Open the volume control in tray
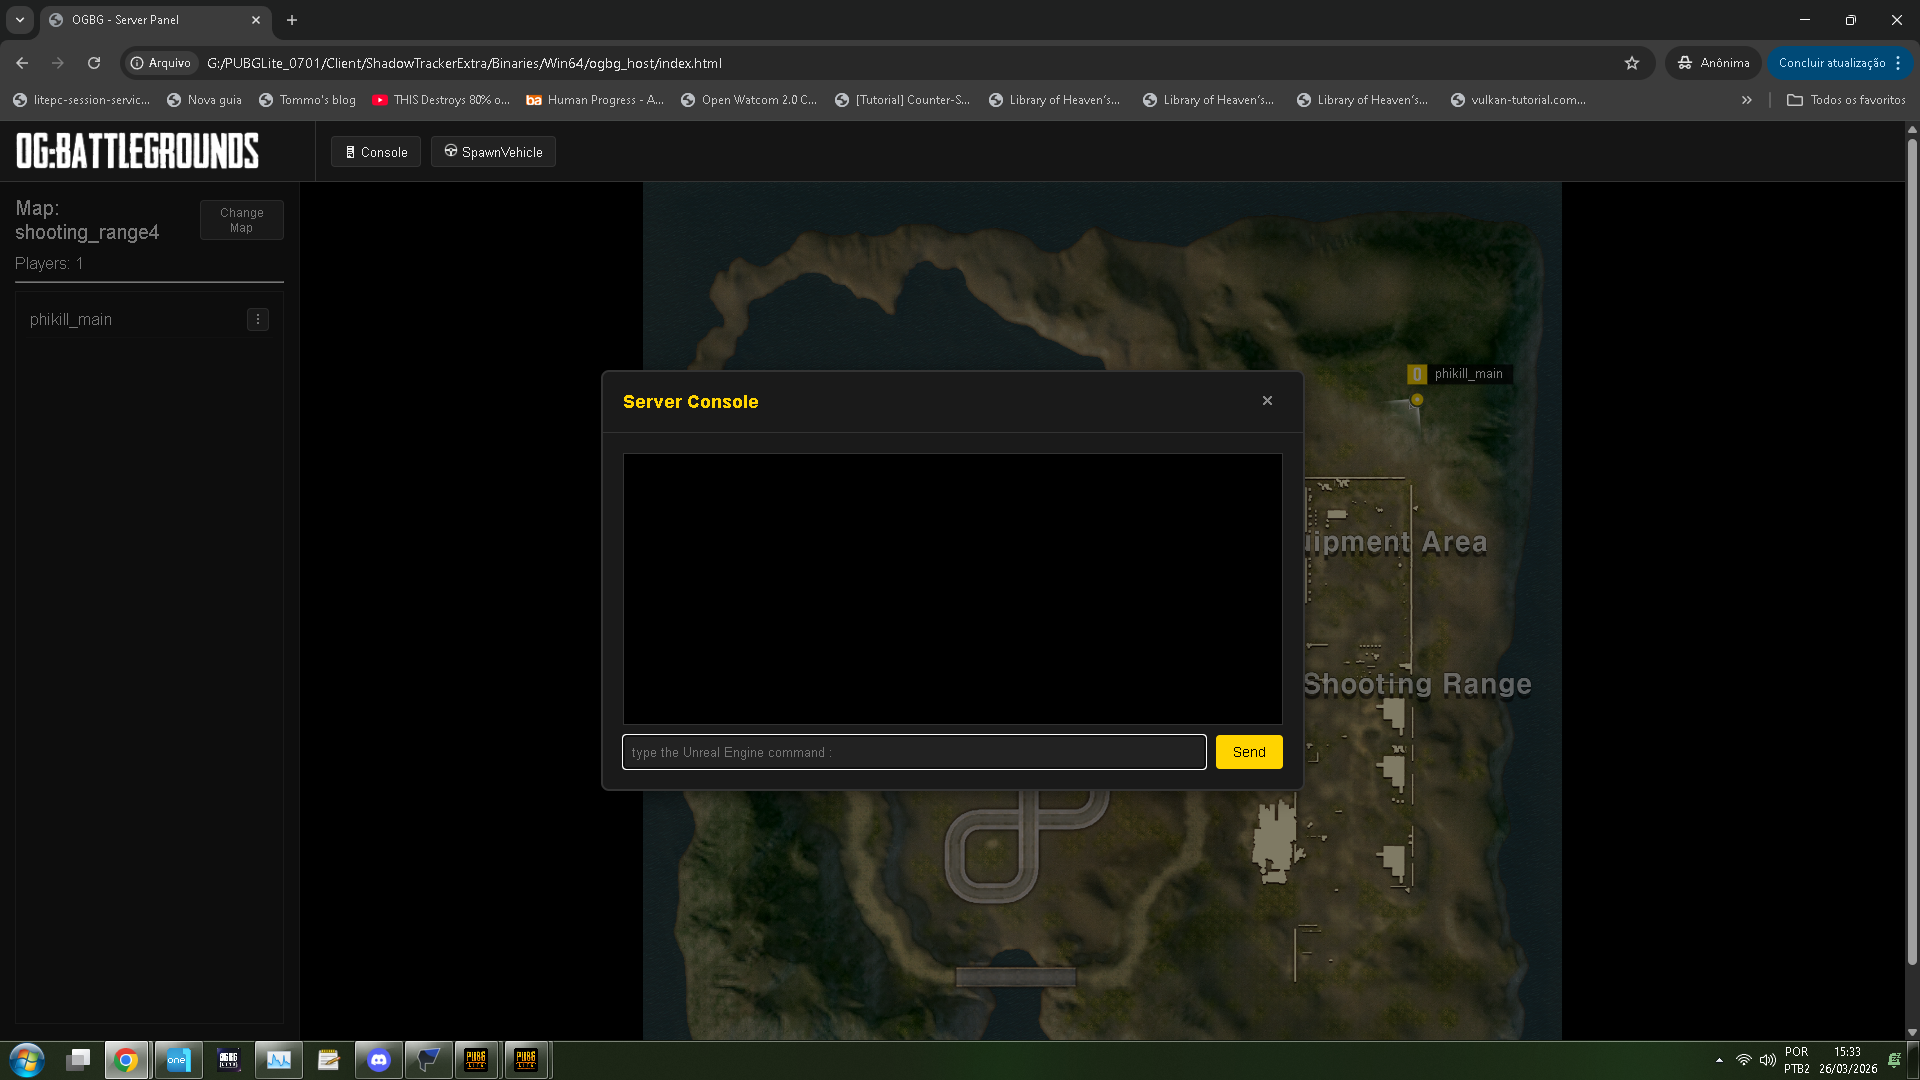The width and height of the screenshot is (1920, 1080). pyautogui.click(x=1767, y=1060)
